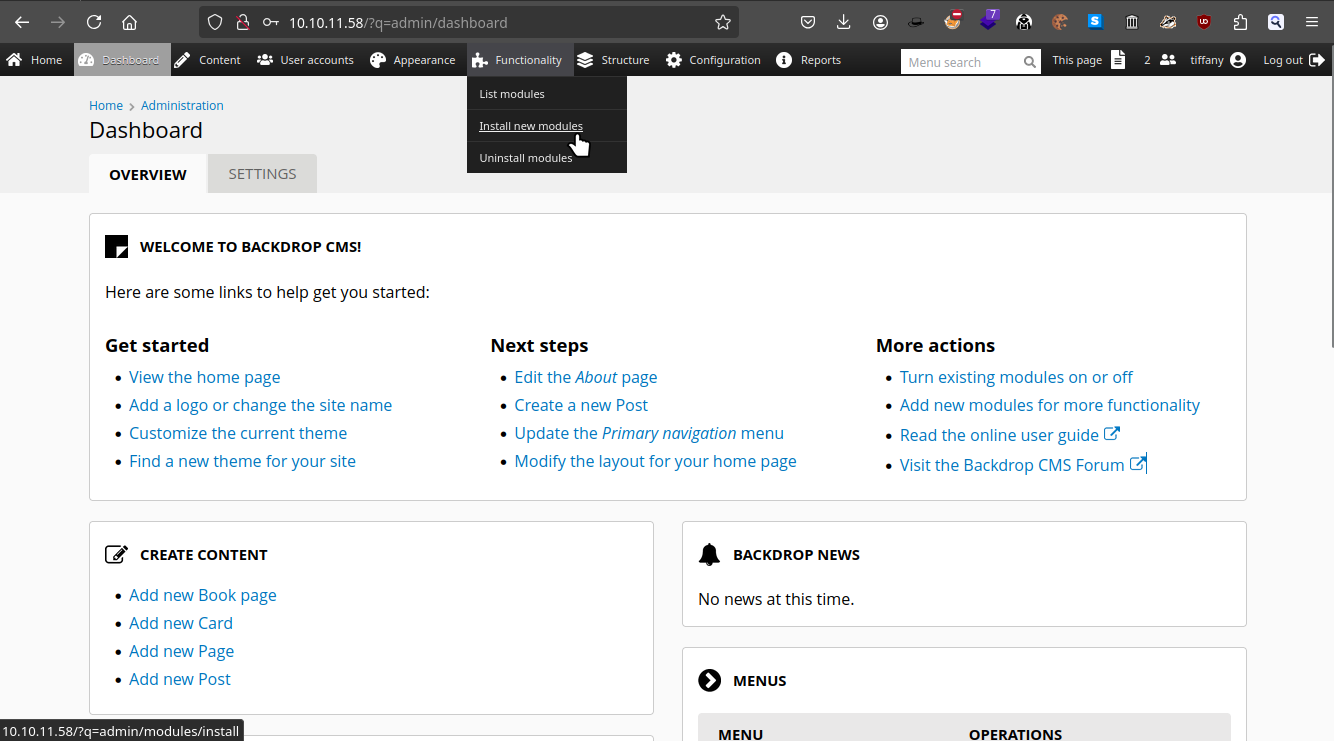The height and width of the screenshot is (741, 1334).
Task: Select the Overview tab
Action: [x=148, y=174]
